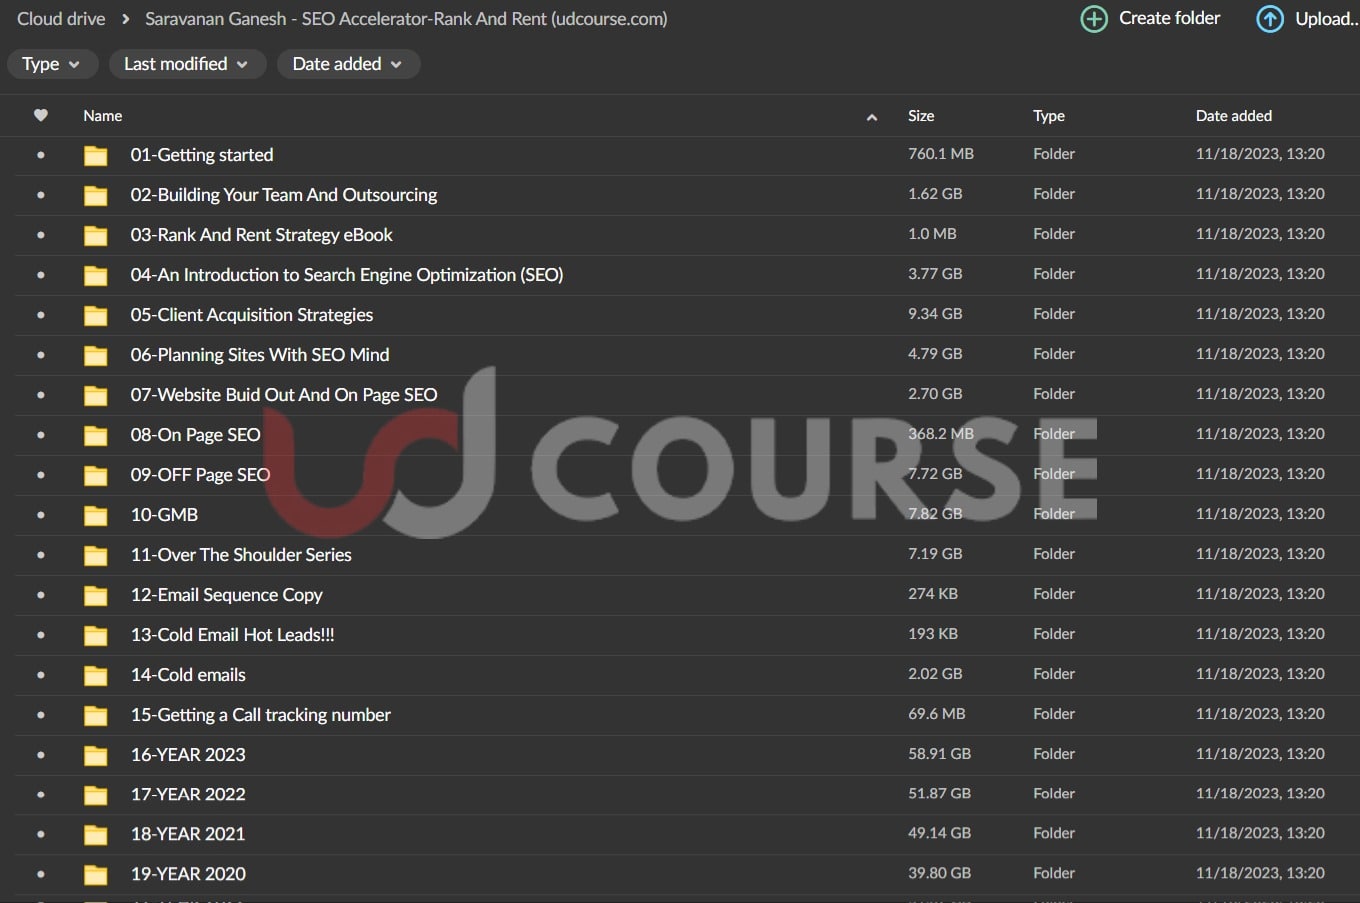The image size is (1360, 903).
Task: Expand the Last modified filter dropdown
Action: click(186, 64)
